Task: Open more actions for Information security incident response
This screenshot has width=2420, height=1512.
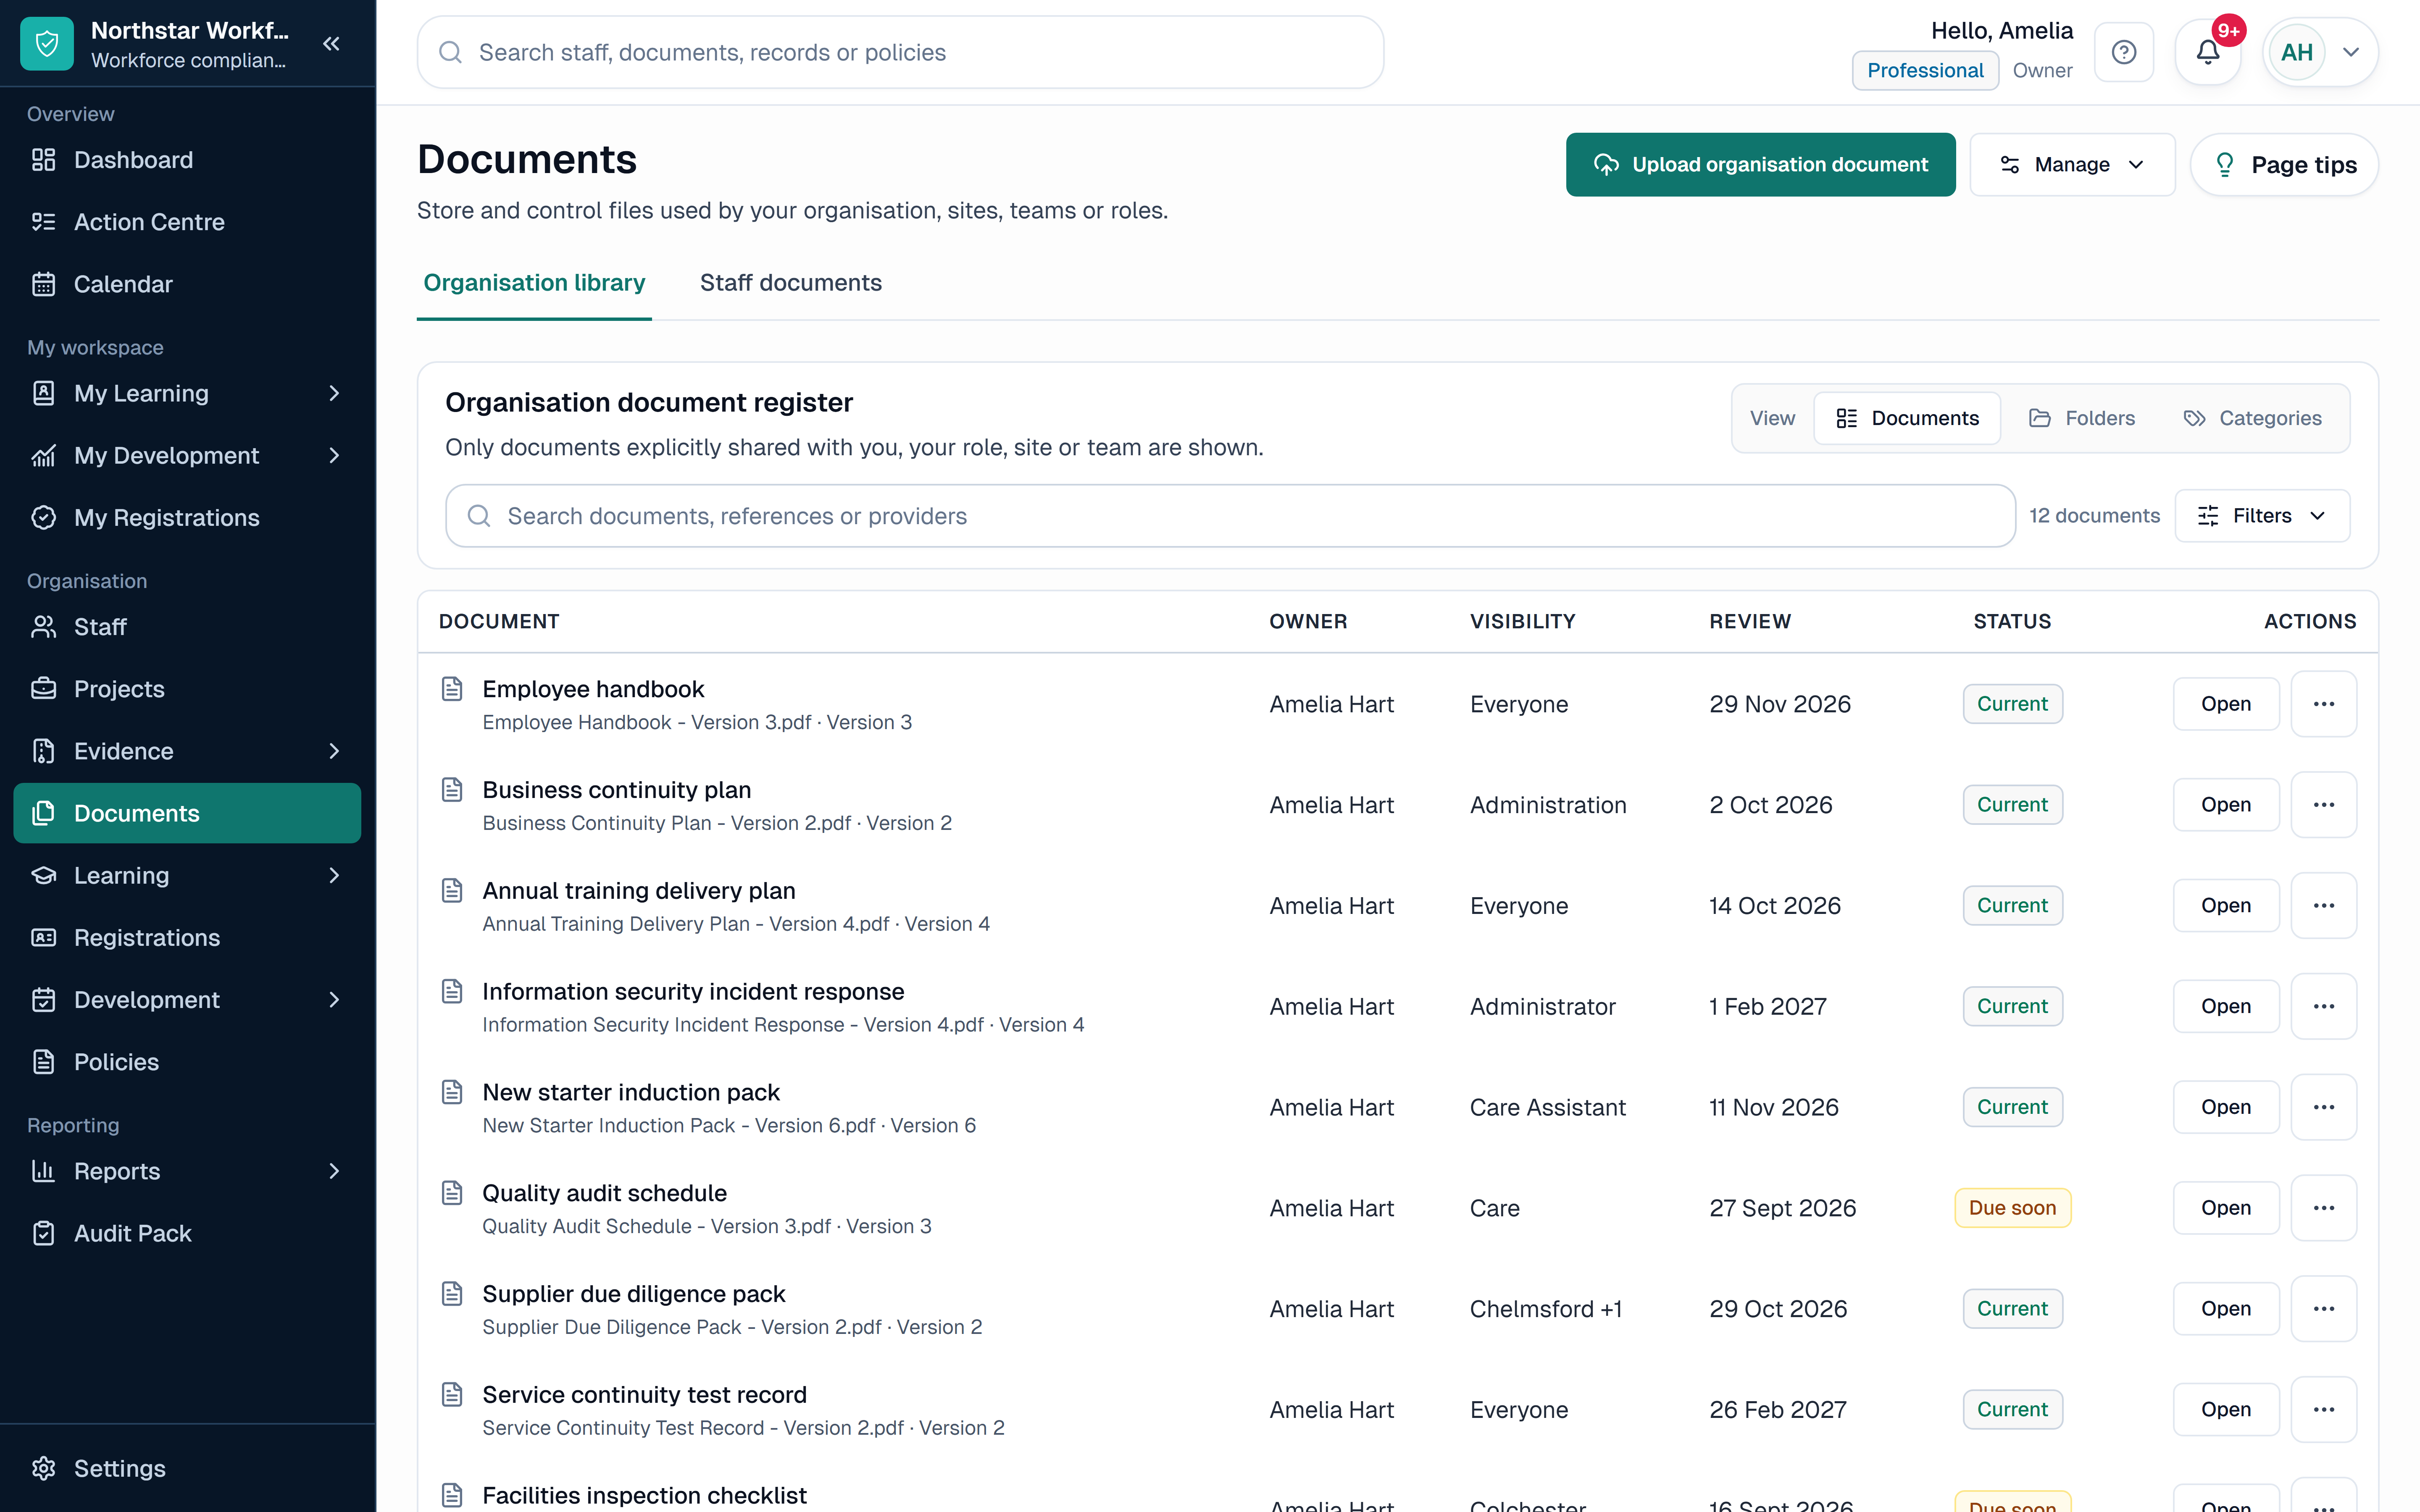Action: 2324,1006
